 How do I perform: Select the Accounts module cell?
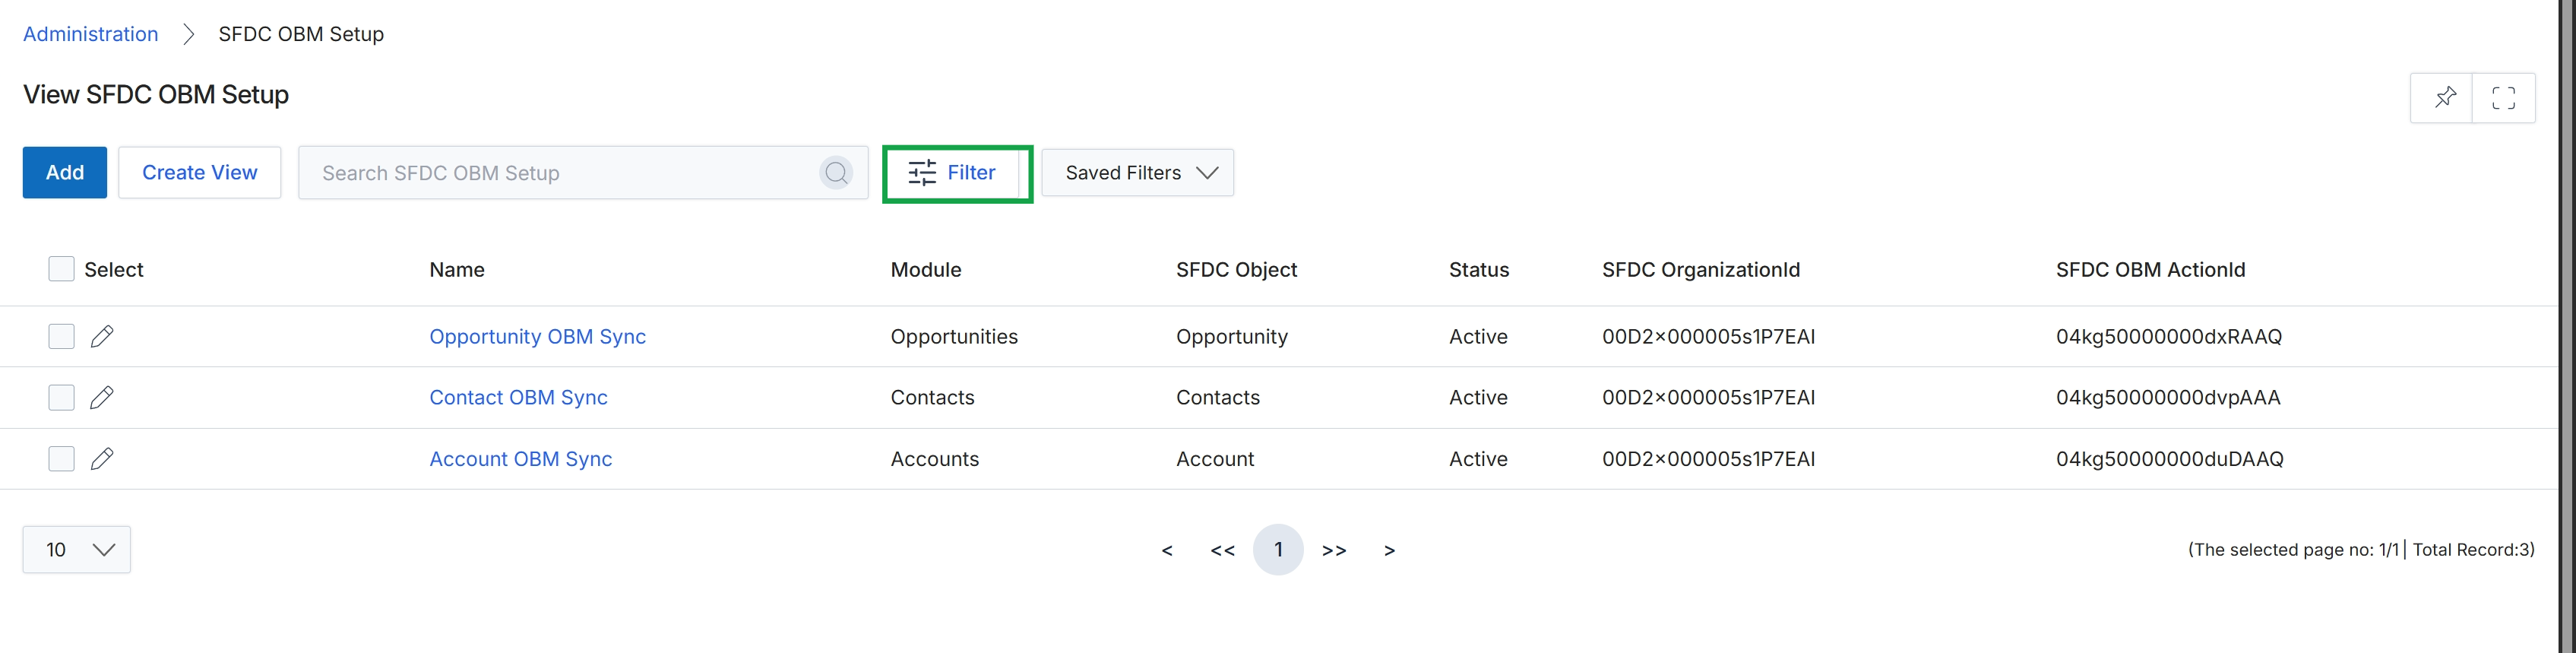coord(934,458)
